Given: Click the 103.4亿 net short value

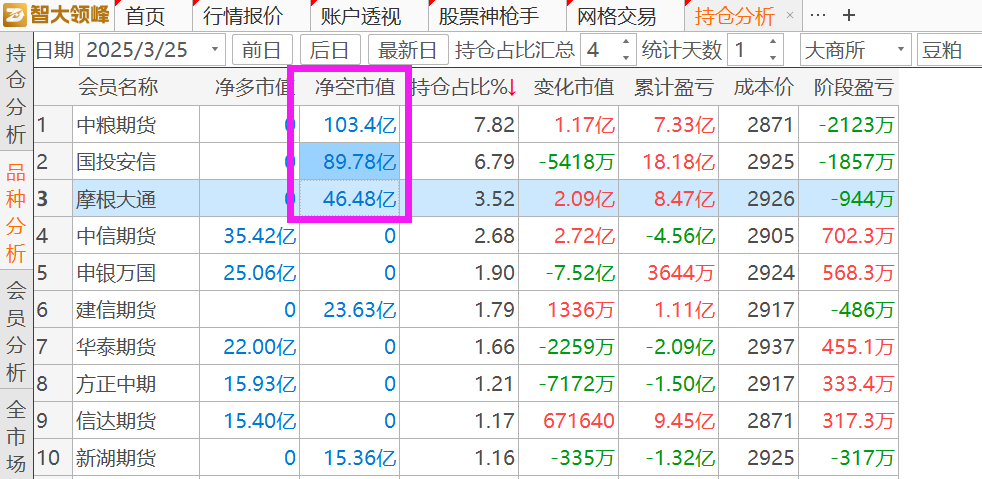Looking at the screenshot, I should pos(360,125).
